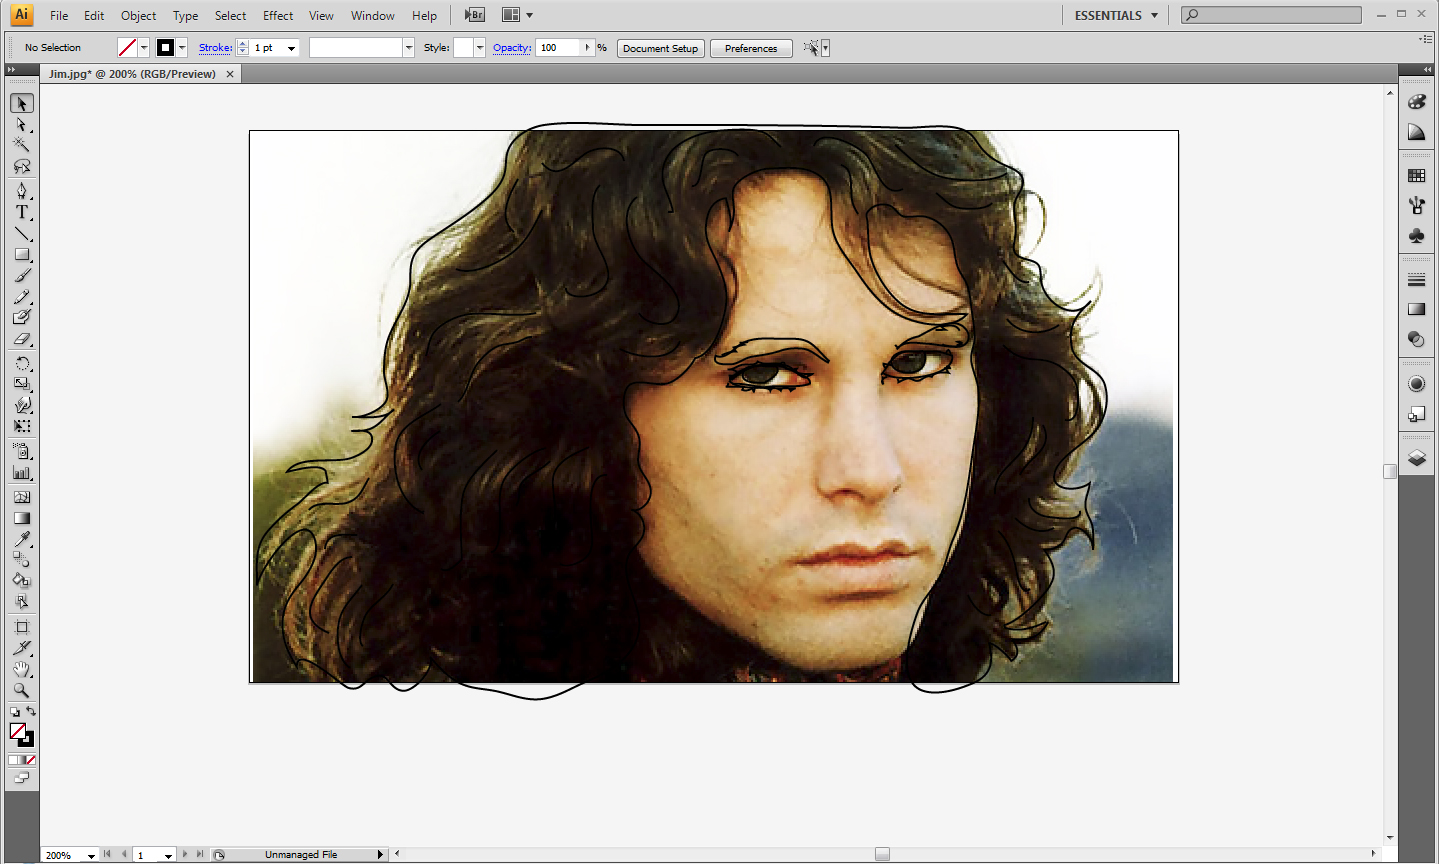Open the Effect menu
The width and height of the screenshot is (1439, 864).
click(278, 15)
